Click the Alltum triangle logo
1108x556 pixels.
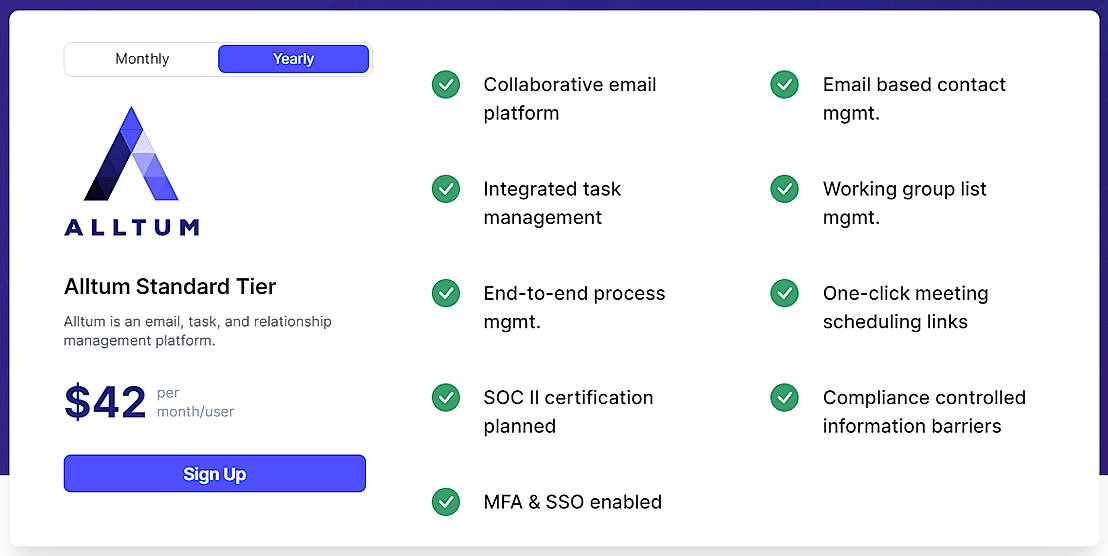(x=131, y=153)
